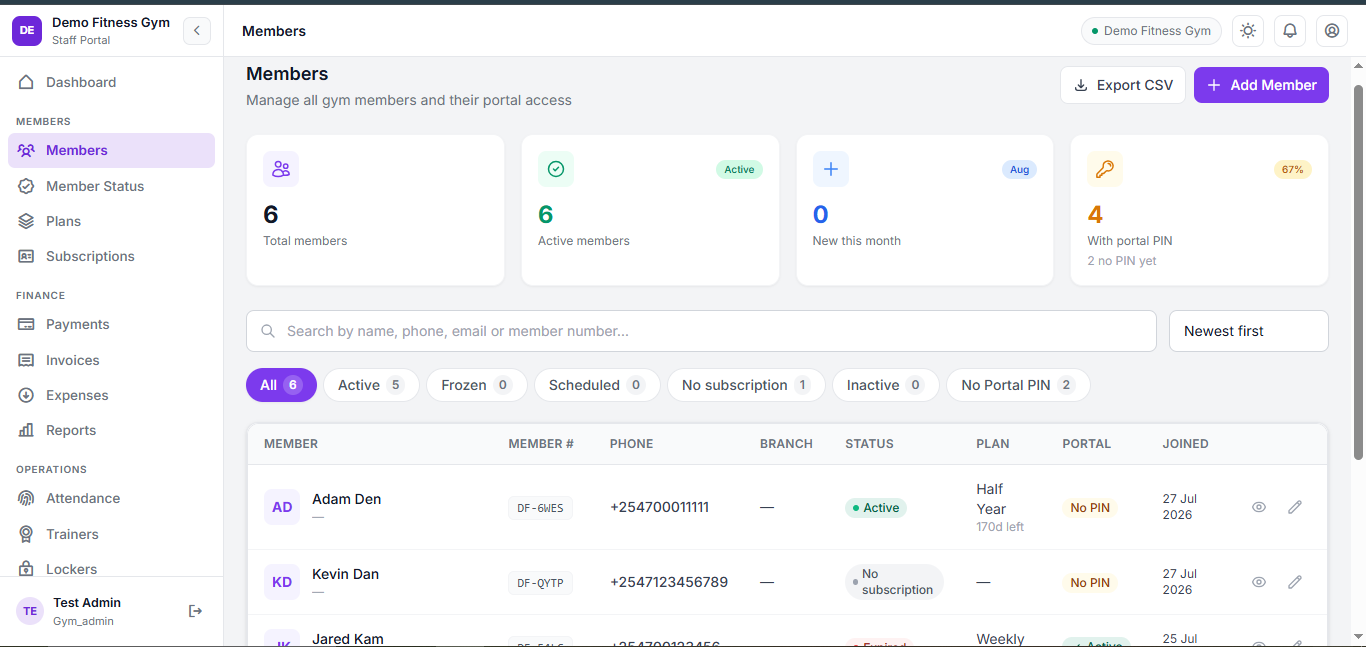Click the name Jared Kam
This screenshot has height=647, width=1366.
point(348,639)
